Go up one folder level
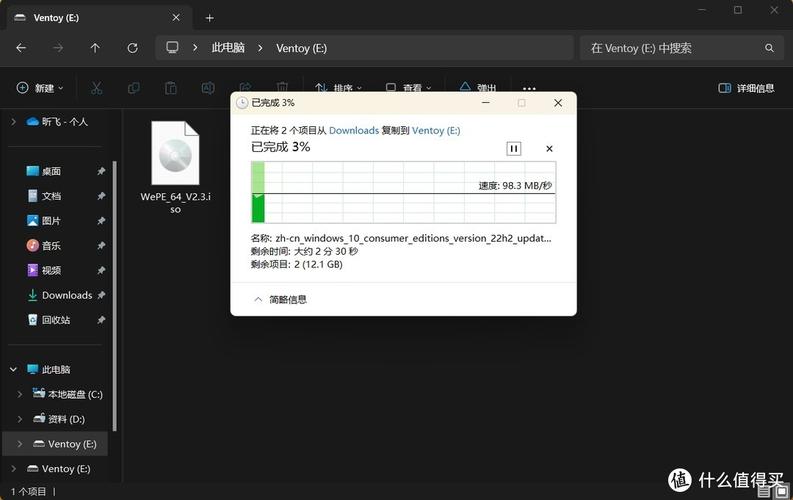This screenshot has width=793, height=500. click(95, 48)
